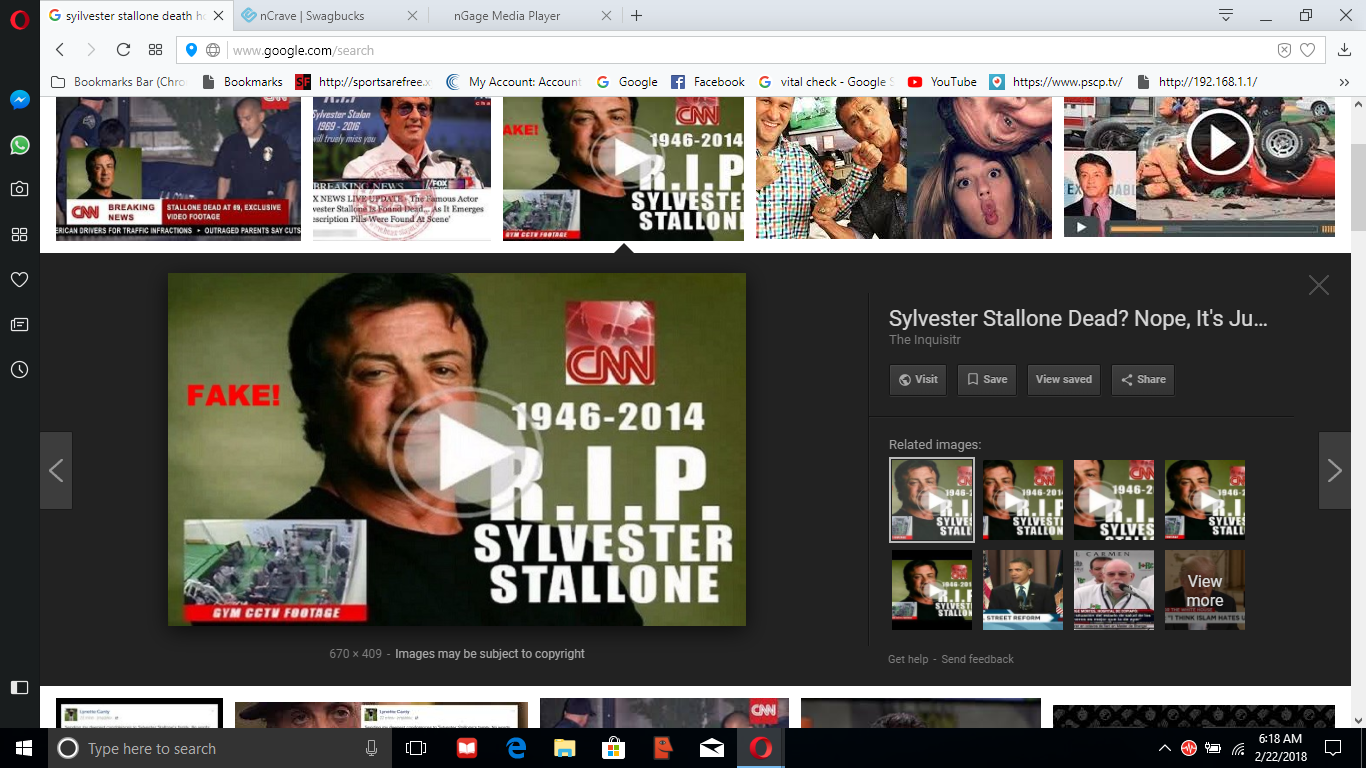1366x768 pixels.
Task: Select the CNN Breaking News result thumbnail
Action: [x=178, y=168]
